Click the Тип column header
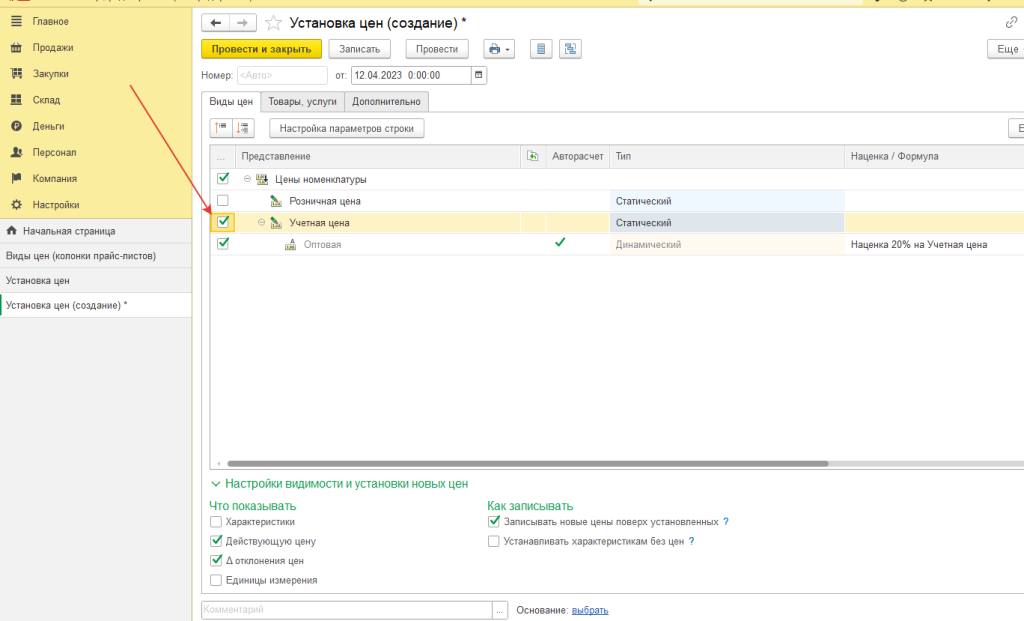Screen dimensions: 1024x621 point(727,157)
